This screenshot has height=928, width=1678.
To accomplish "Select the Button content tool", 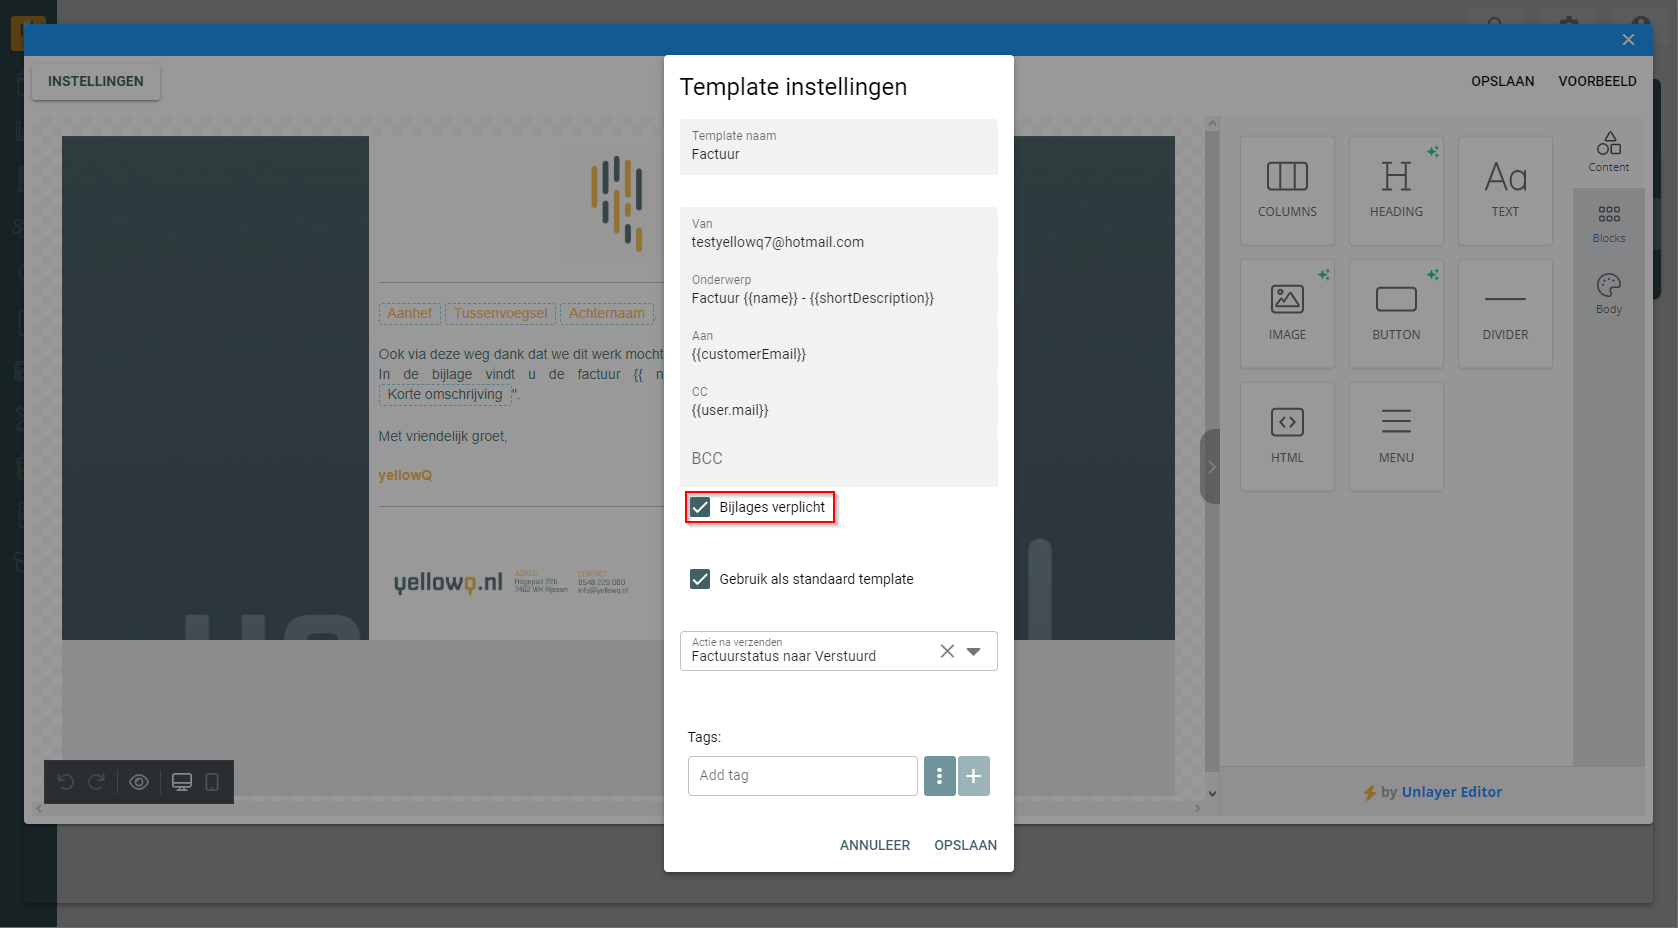I will [1396, 313].
